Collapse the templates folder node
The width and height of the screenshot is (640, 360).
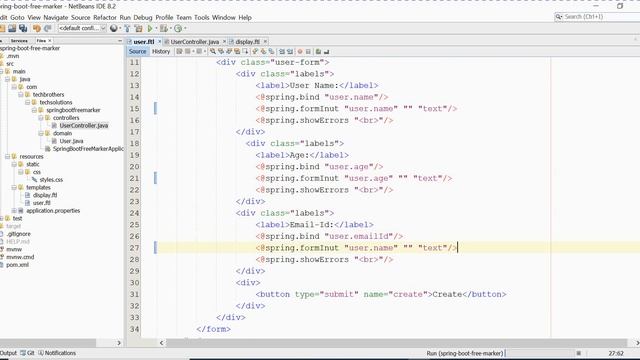pyautogui.click(x=14, y=188)
